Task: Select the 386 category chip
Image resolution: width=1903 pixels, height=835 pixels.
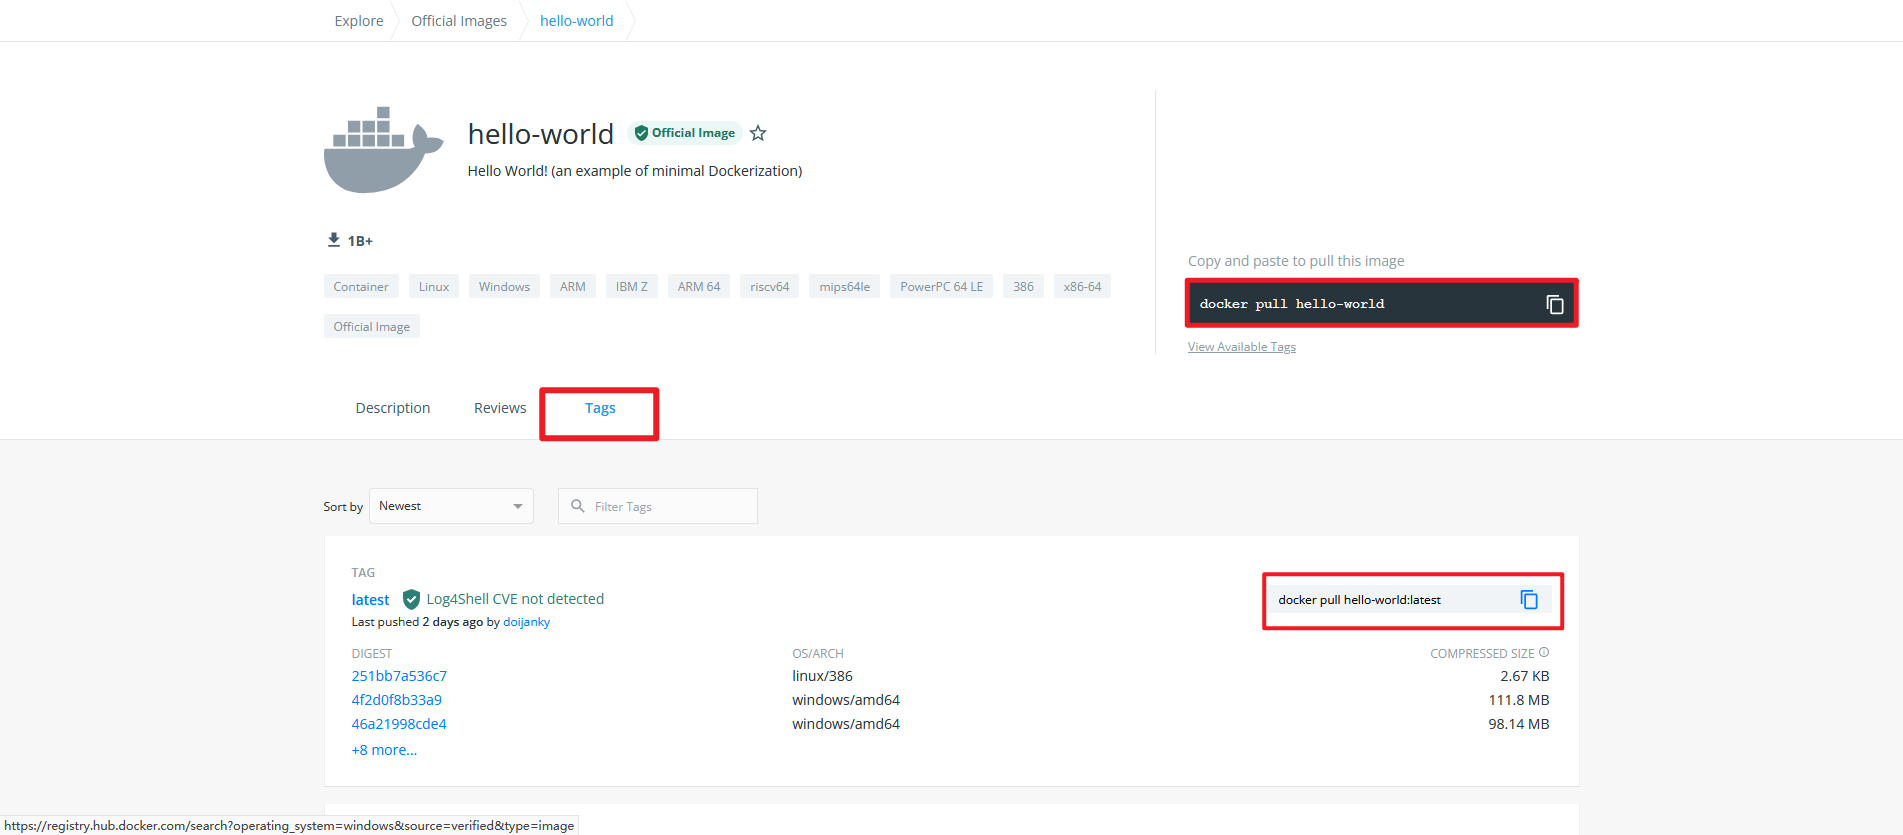Action: [x=1024, y=286]
